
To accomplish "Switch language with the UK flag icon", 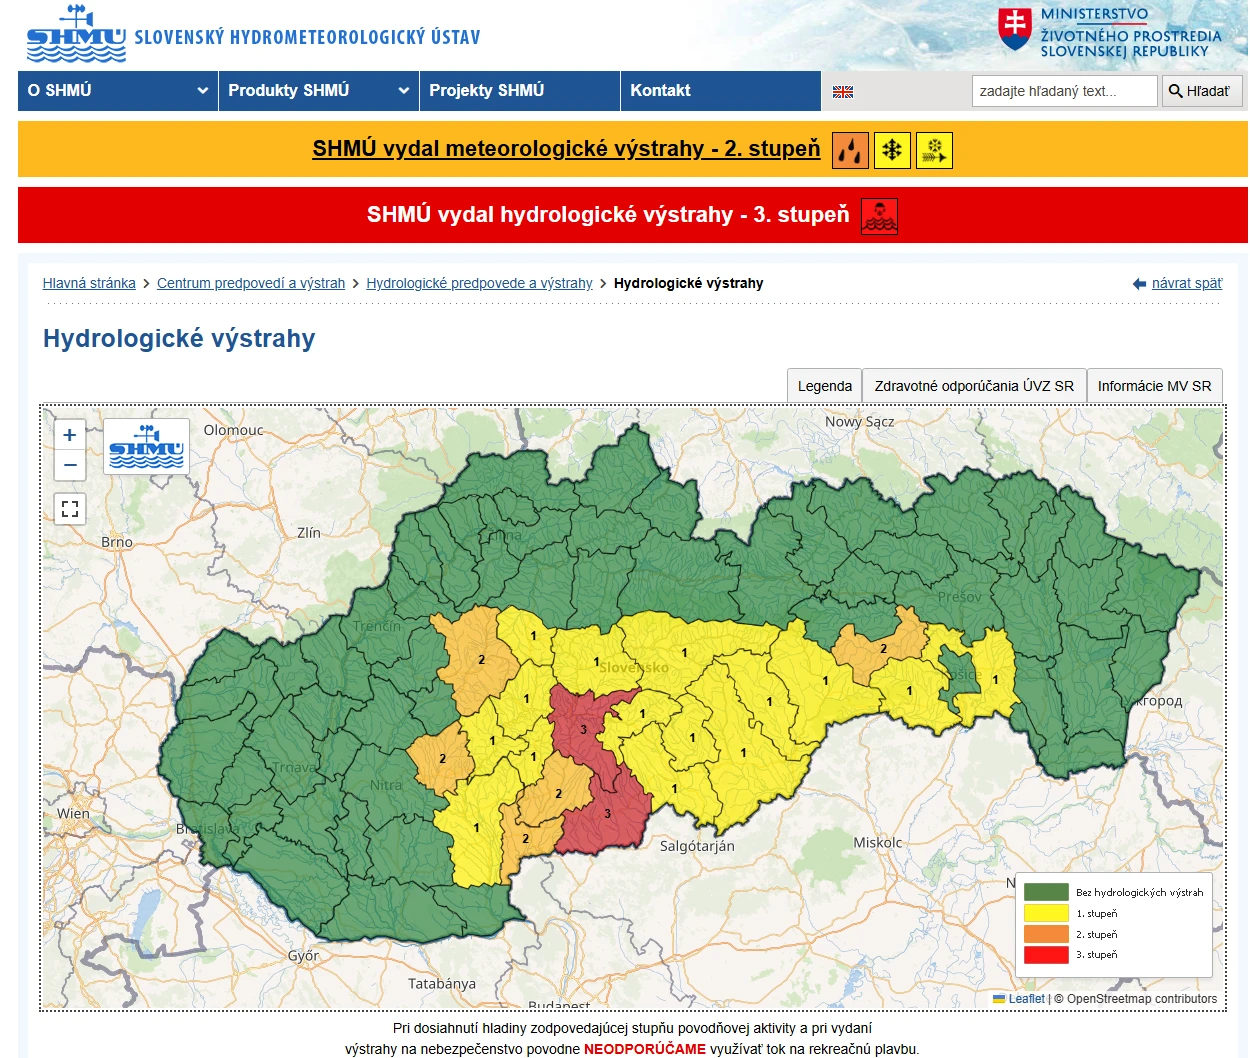I will pyautogui.click(x=843, y=92).
